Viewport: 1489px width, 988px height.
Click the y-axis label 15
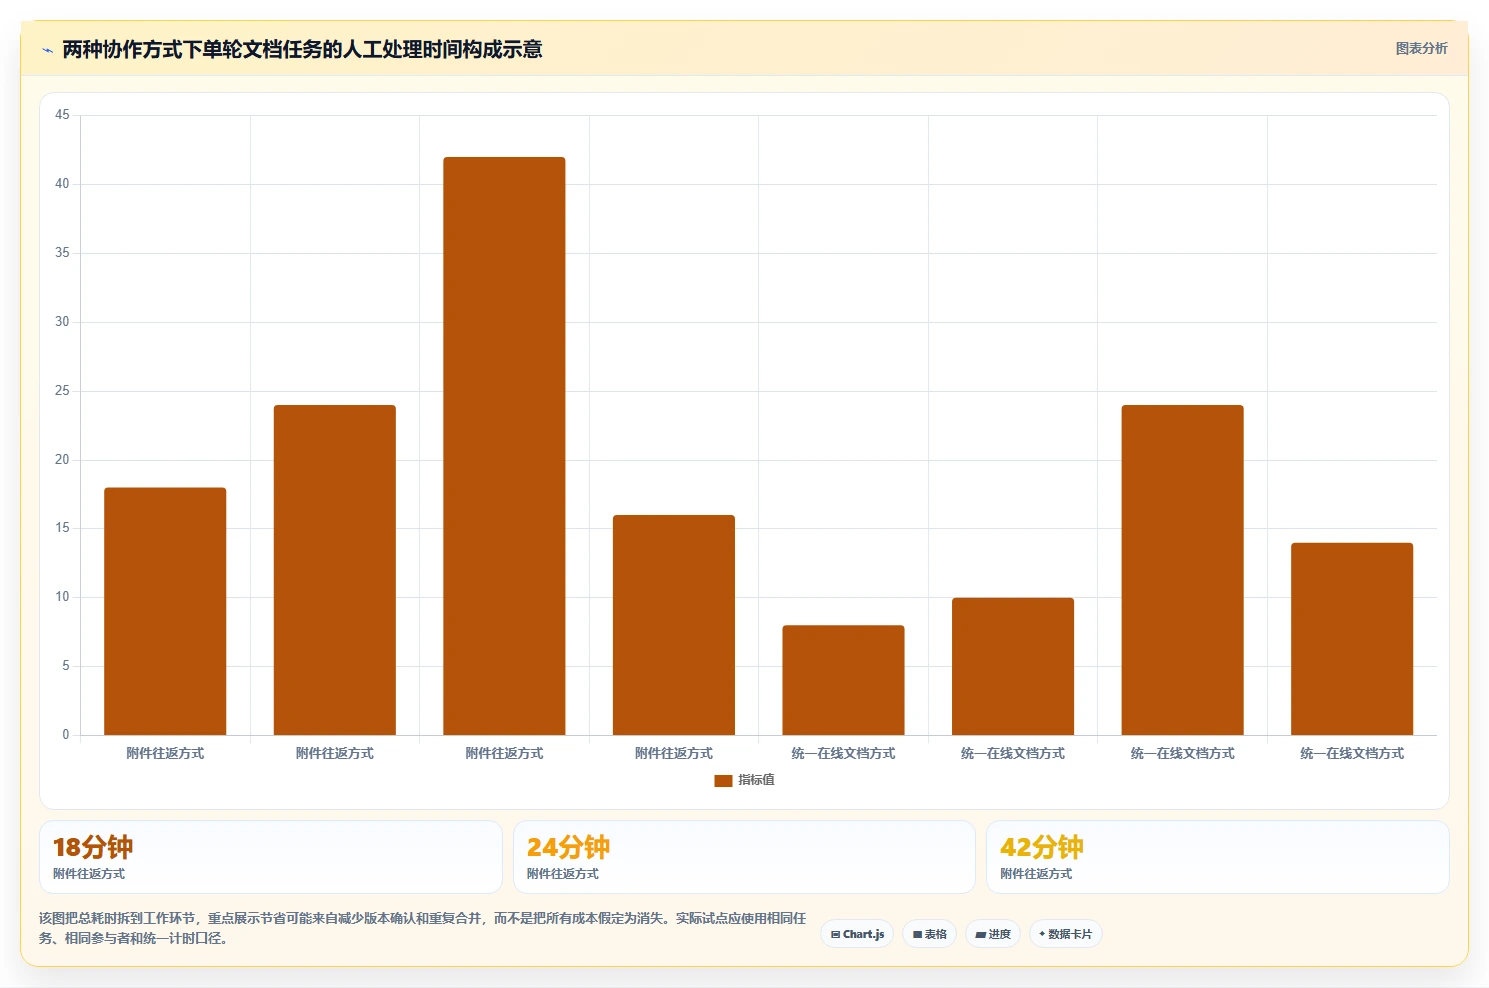coord(62,528)
